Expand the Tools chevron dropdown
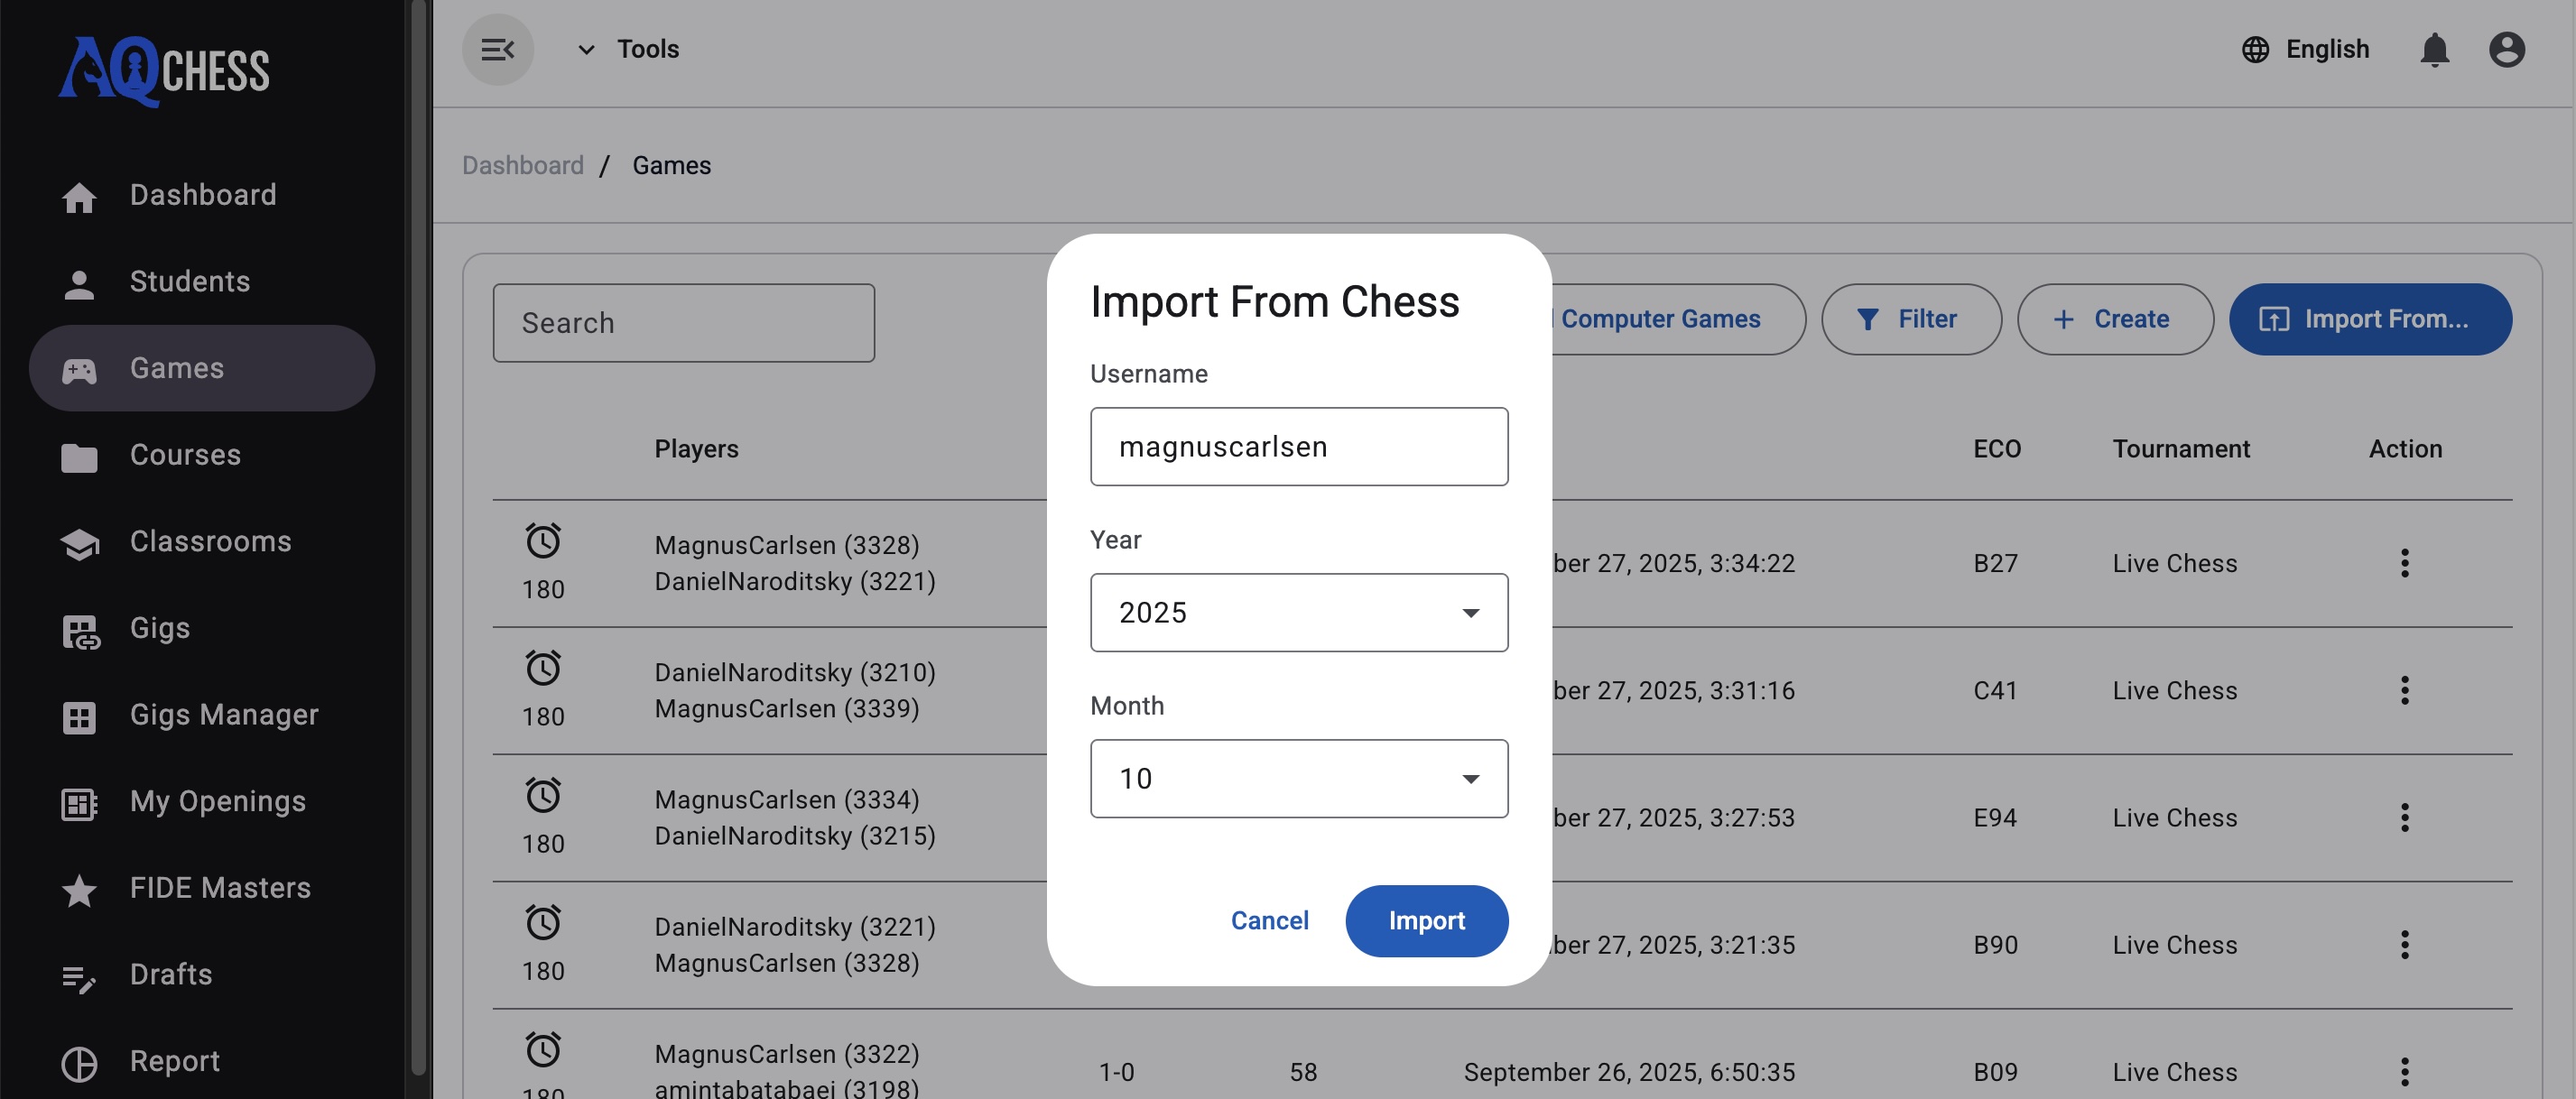The image size is (2576, 1099). pos(585,48)
